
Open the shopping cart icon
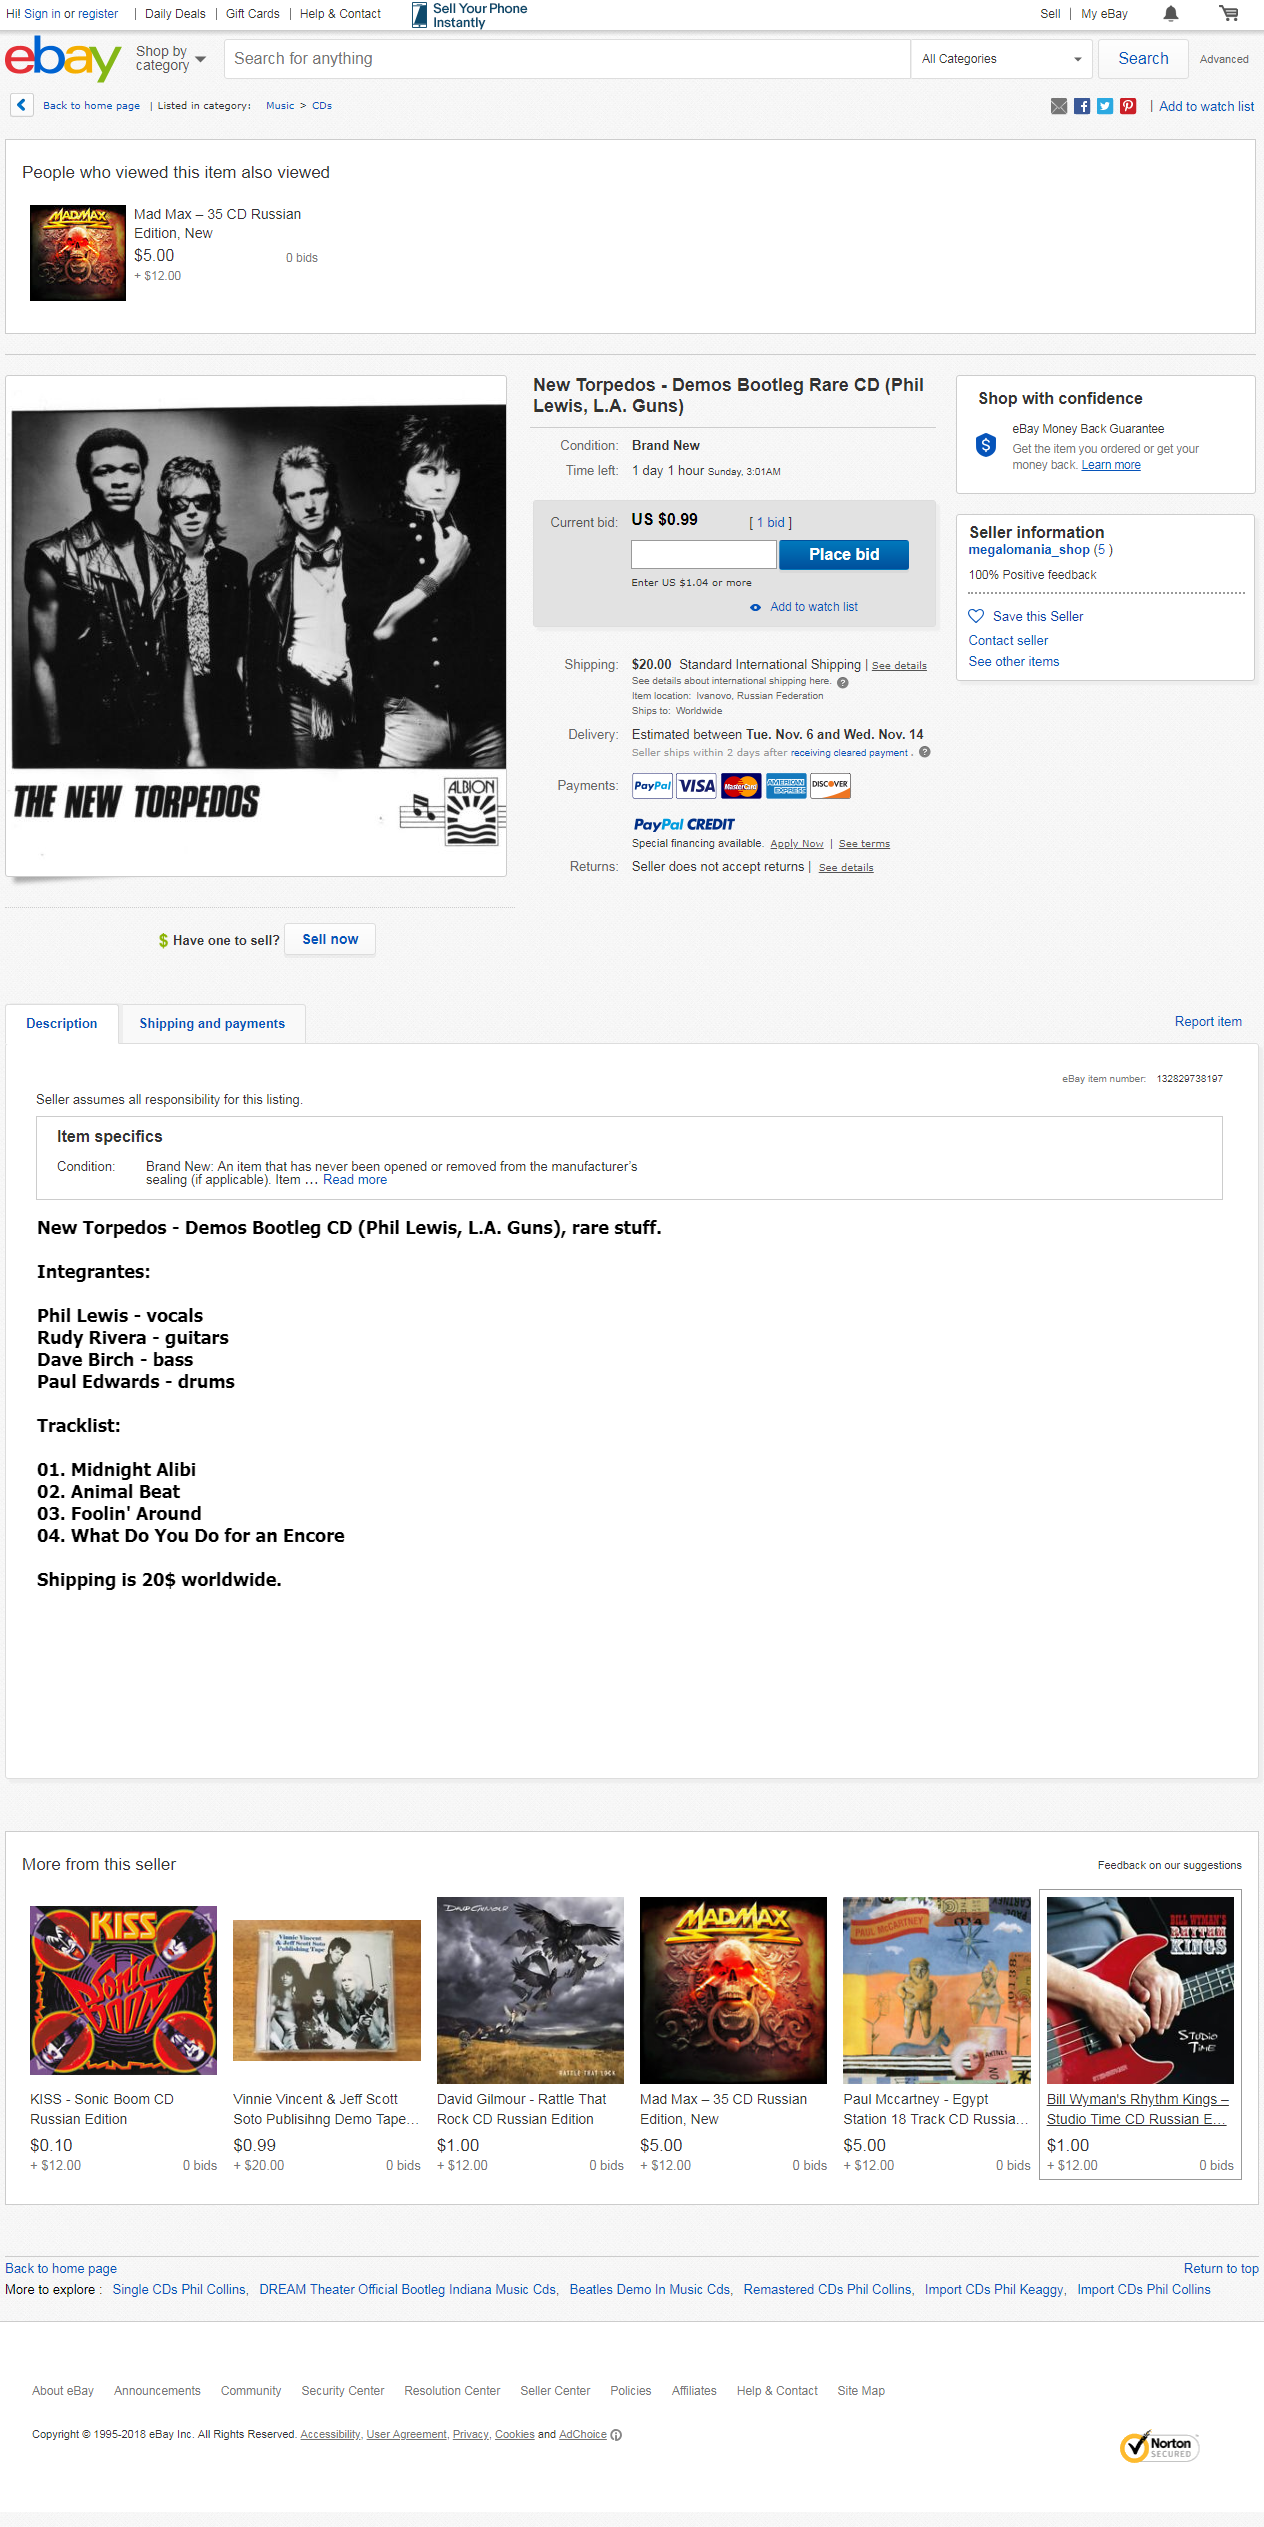[1229, 14]
